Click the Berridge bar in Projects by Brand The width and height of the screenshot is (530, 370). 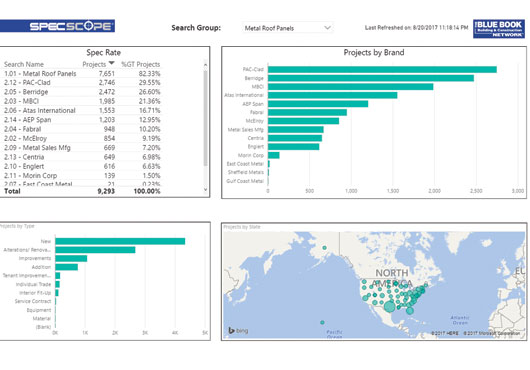point(371,78)
